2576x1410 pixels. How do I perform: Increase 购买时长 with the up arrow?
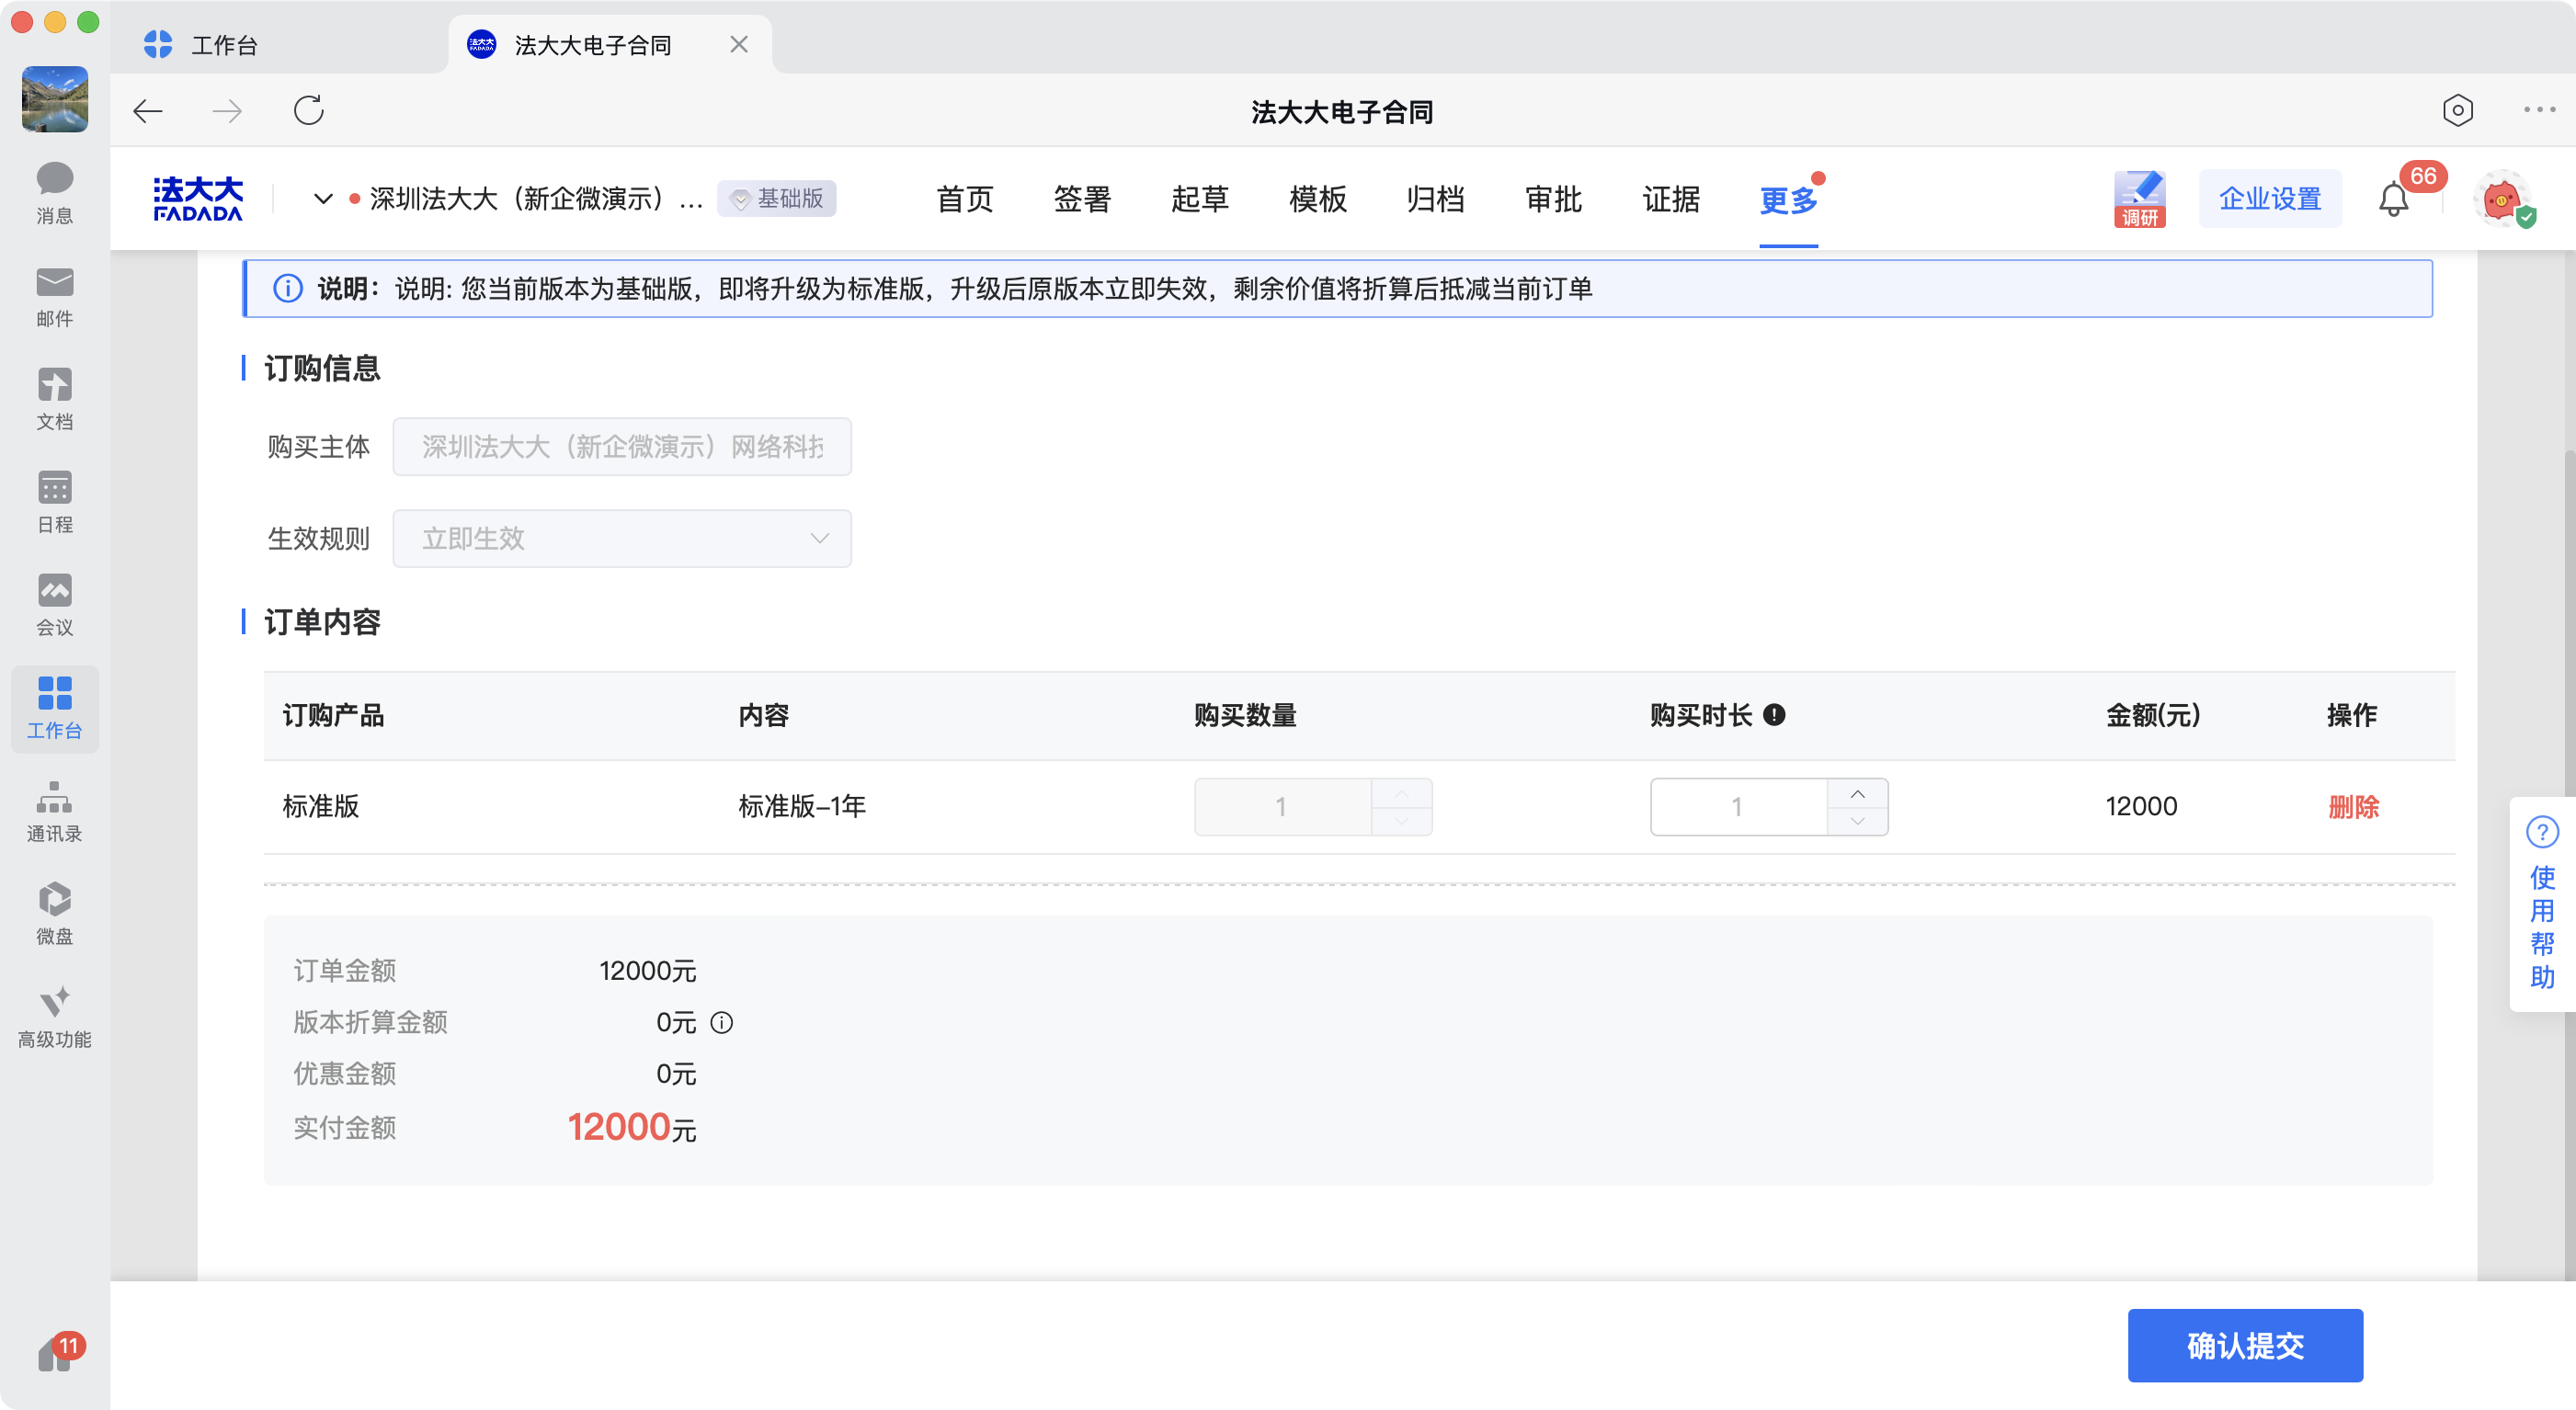[x=1857, y=794]
